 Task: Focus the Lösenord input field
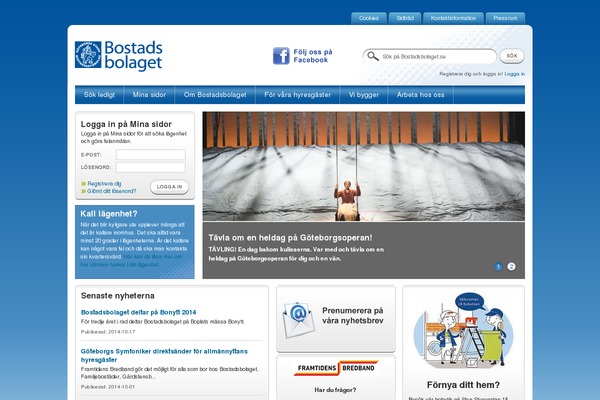(x=151, y=167)
